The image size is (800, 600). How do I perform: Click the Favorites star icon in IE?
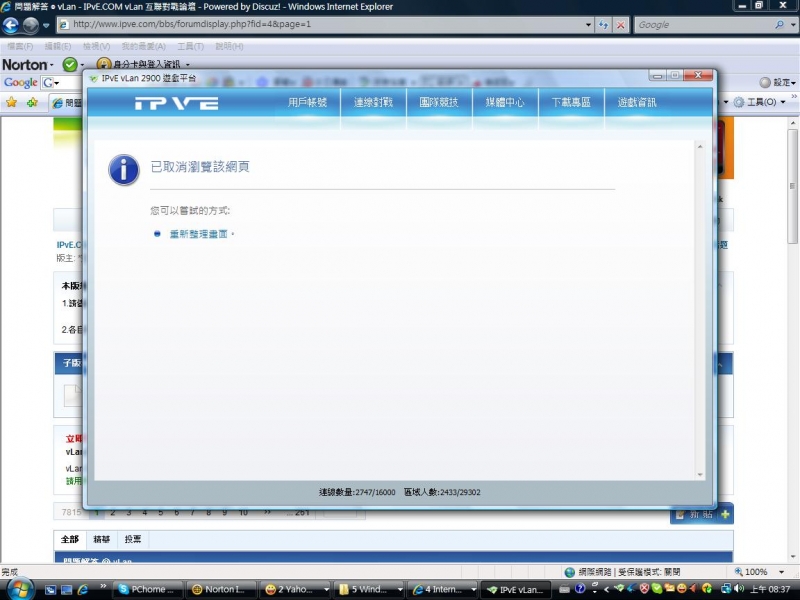point(11,103)
